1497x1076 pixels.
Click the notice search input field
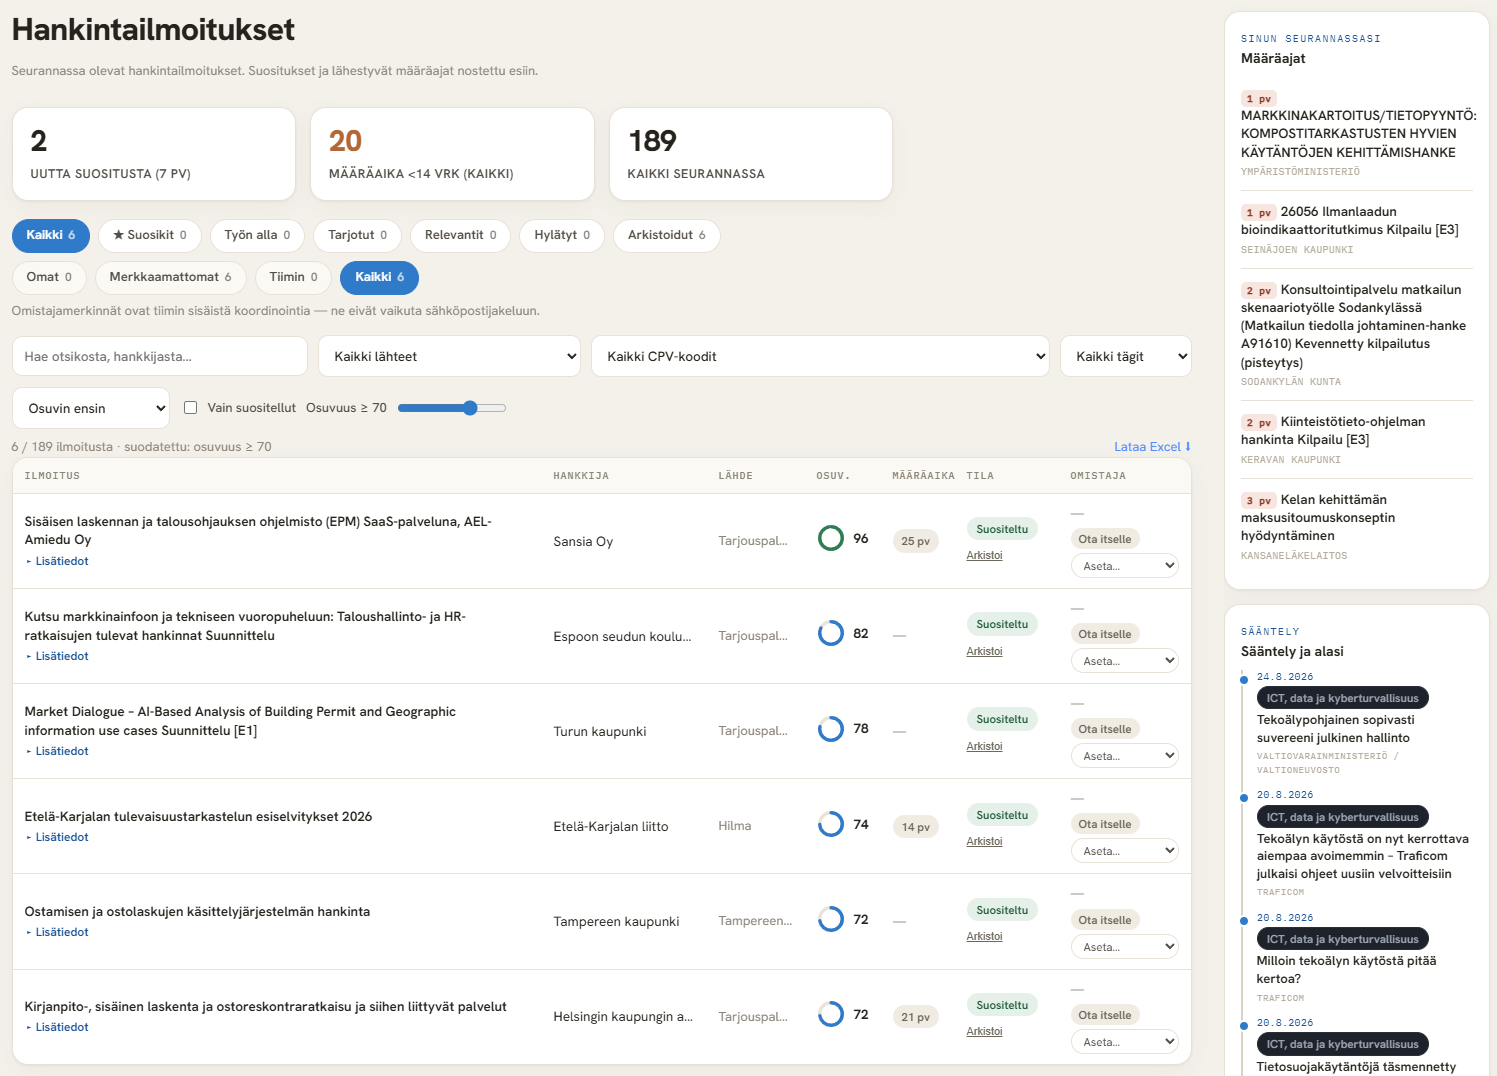(160, 356)
